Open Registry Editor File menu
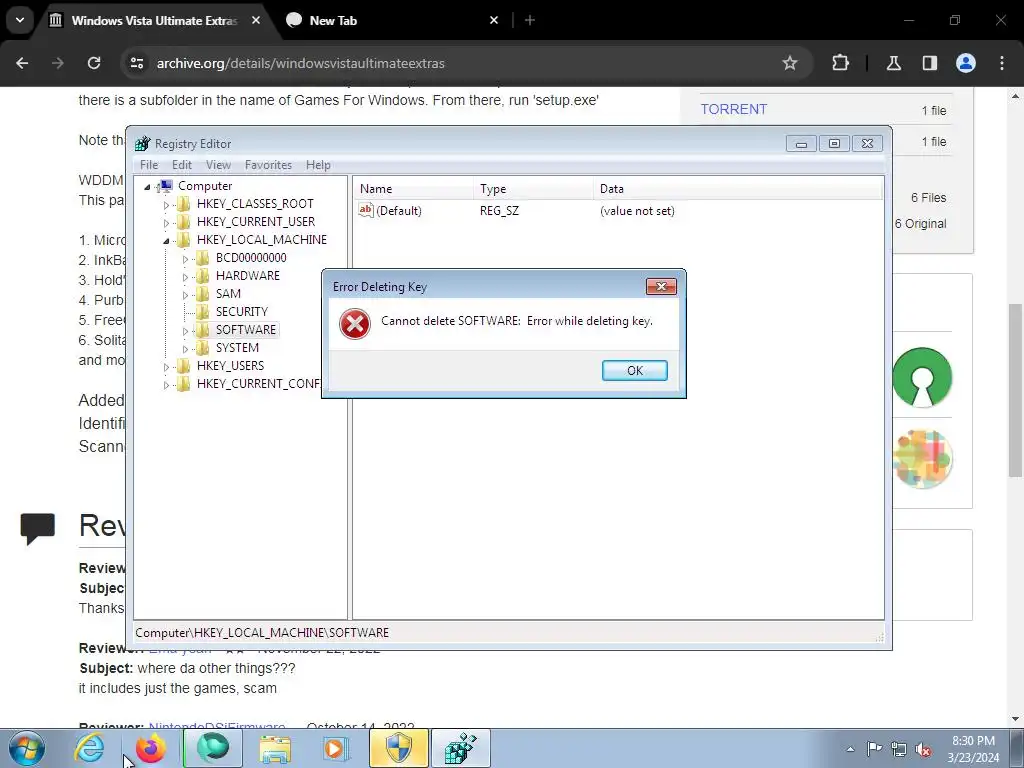The image size is (1024, 768). tap(149, 165)
